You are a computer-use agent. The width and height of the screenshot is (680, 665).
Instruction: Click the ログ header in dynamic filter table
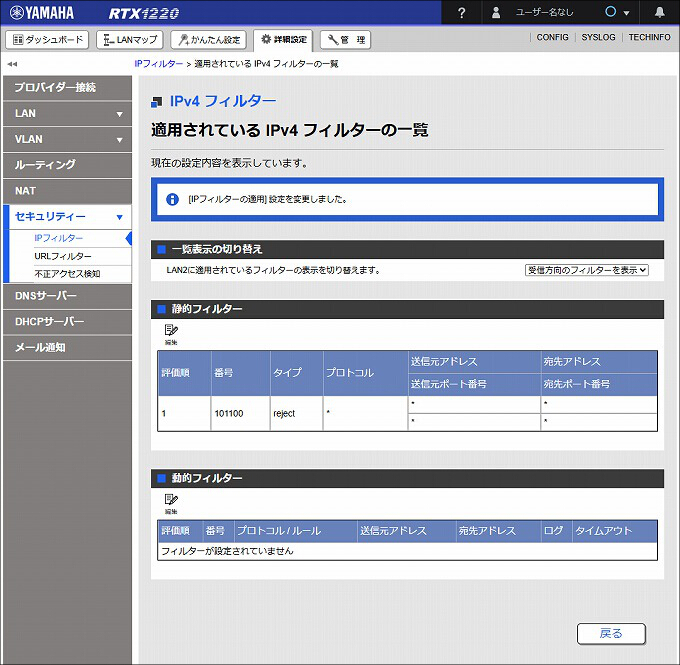pos(556,531)
